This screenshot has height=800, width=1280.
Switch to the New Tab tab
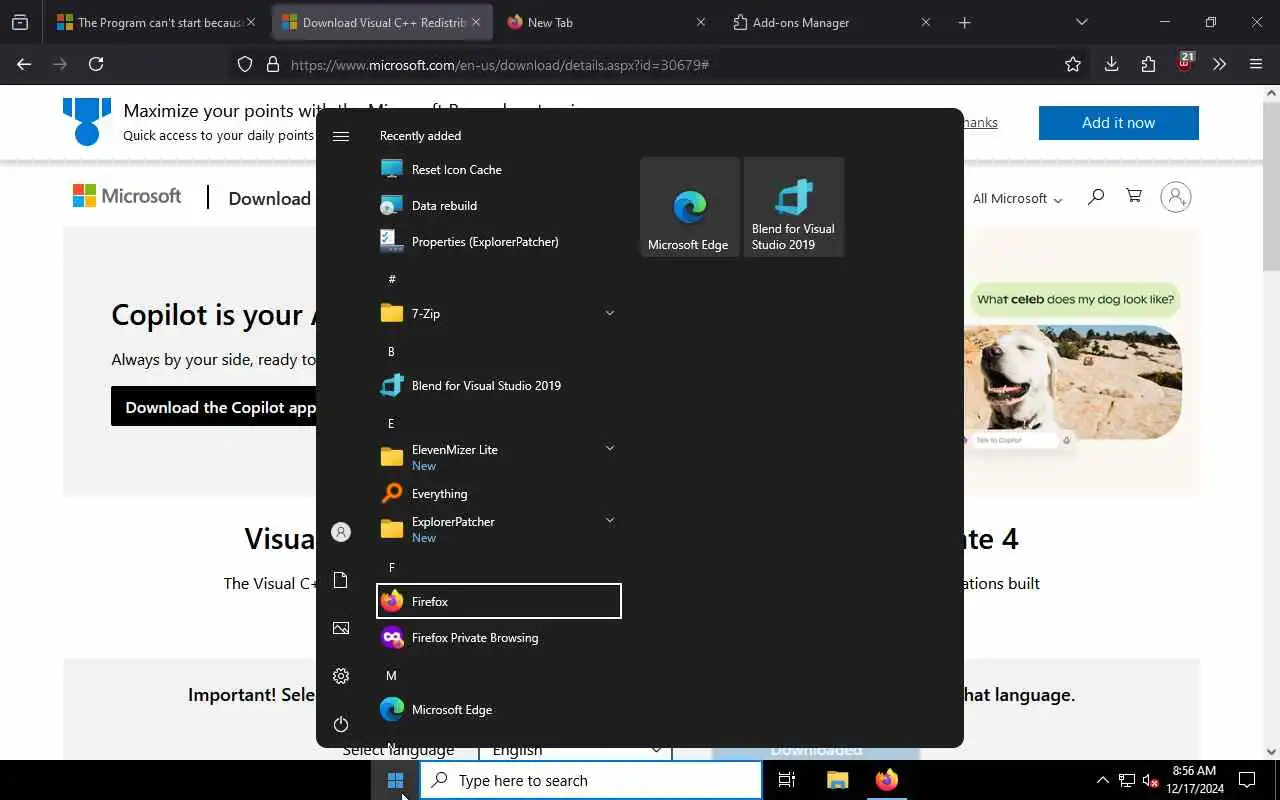point(606,22)
